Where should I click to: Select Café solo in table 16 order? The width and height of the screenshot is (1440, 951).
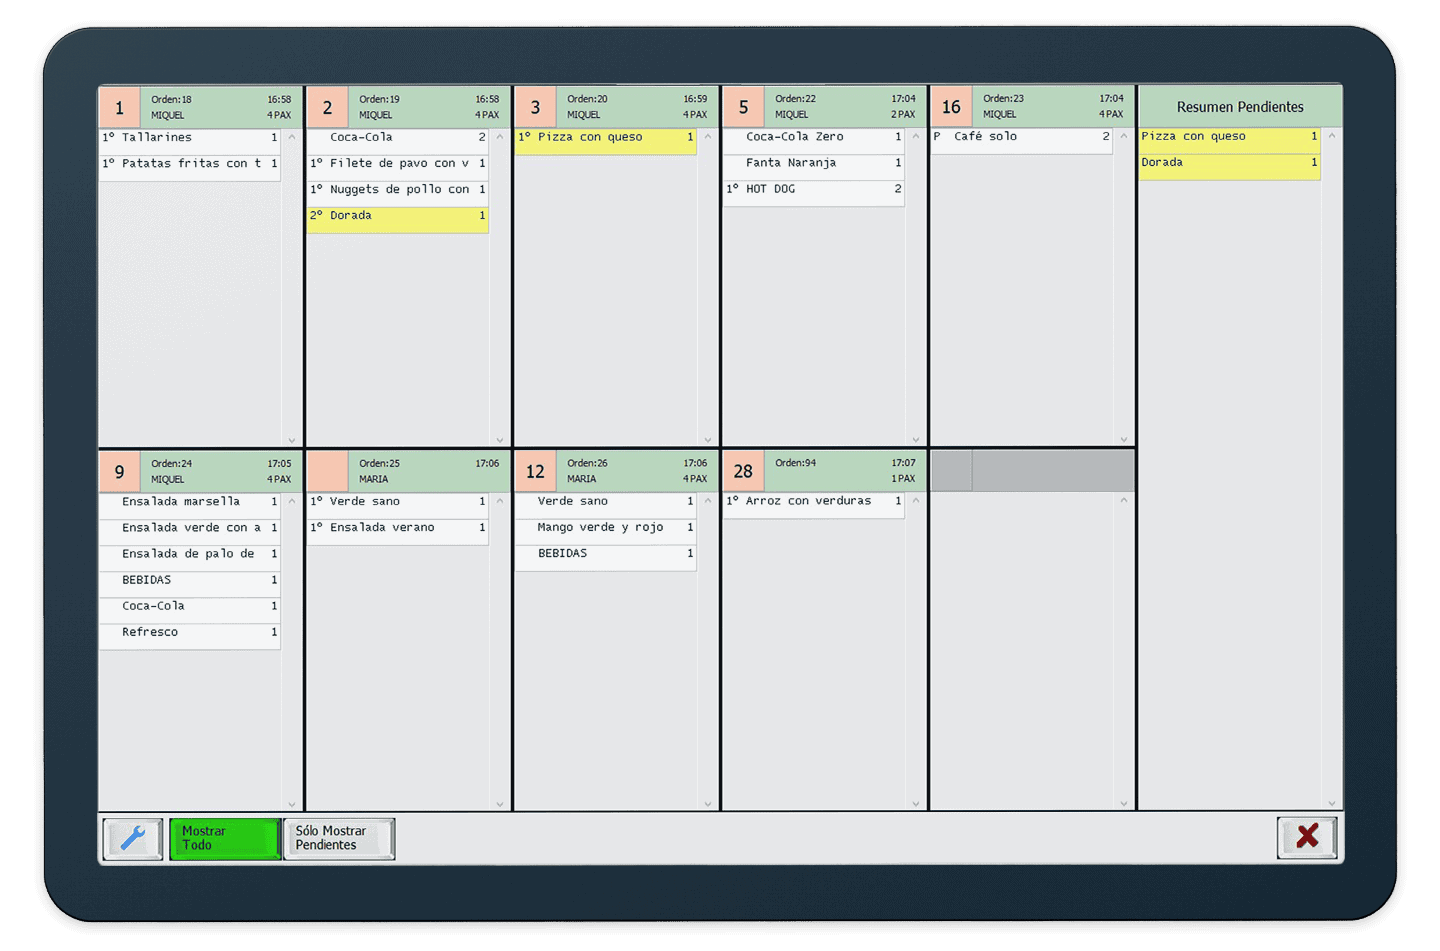(x=1020, y=137)
